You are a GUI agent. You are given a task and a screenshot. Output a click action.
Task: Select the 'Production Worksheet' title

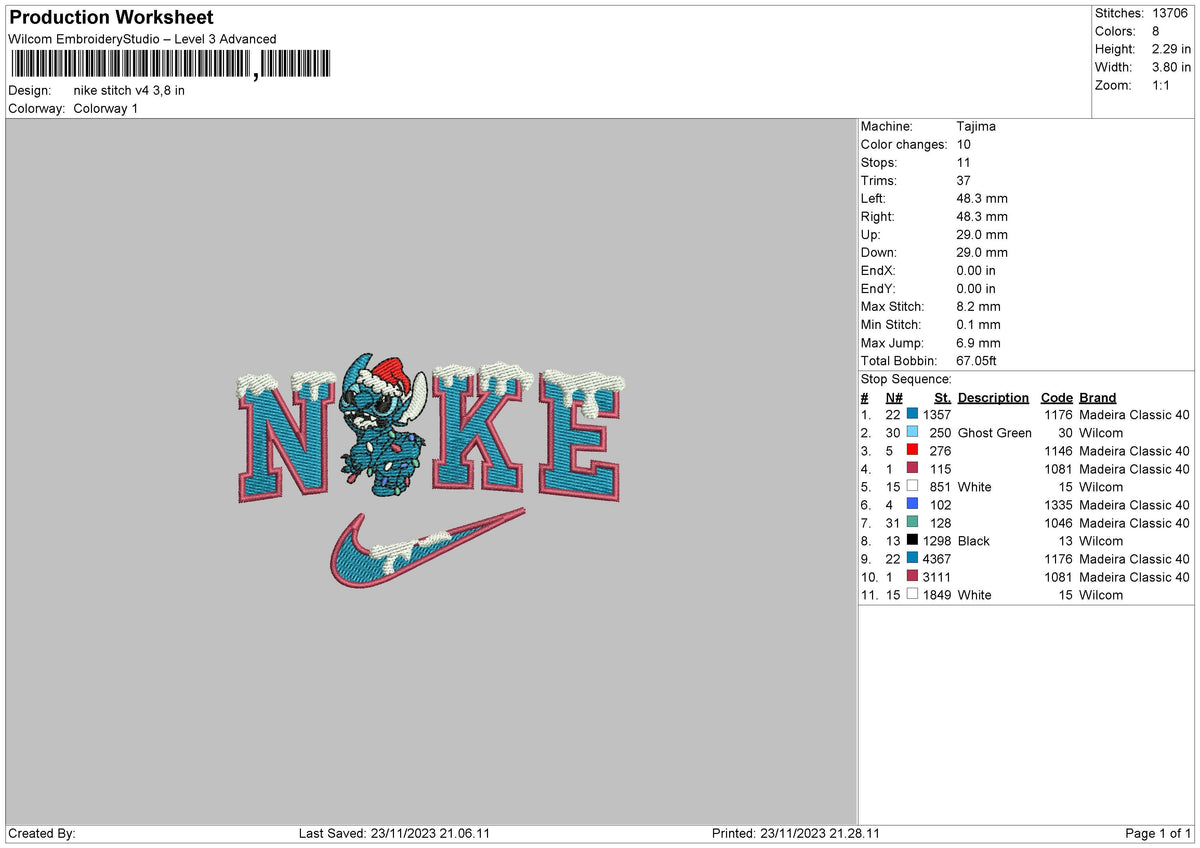[x=111, y=18]
